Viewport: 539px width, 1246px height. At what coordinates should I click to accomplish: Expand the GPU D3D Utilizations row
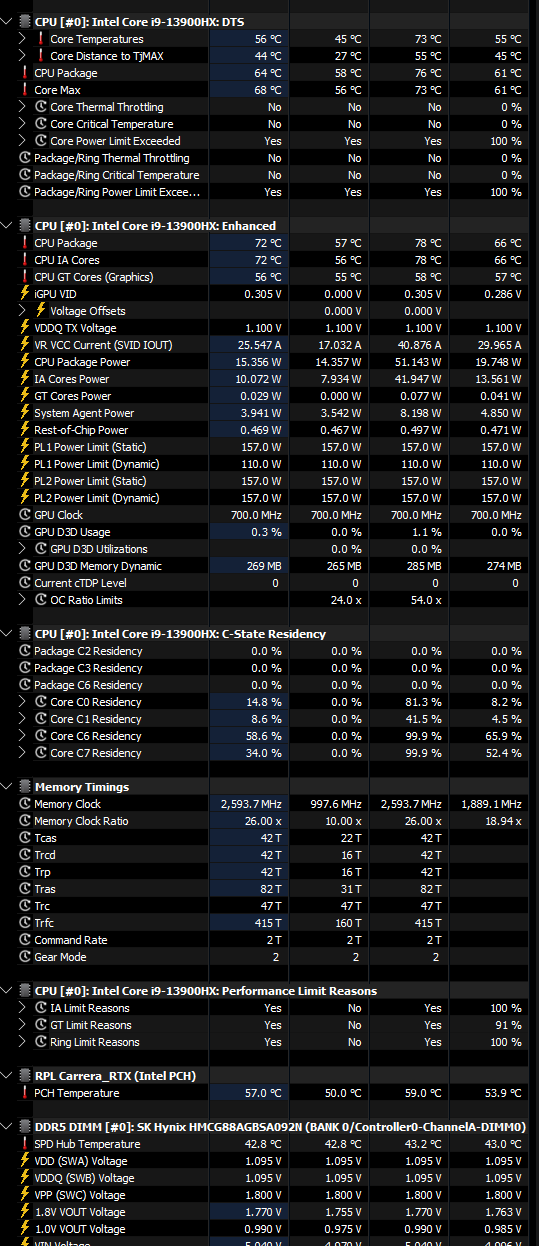tap(24, 549)
